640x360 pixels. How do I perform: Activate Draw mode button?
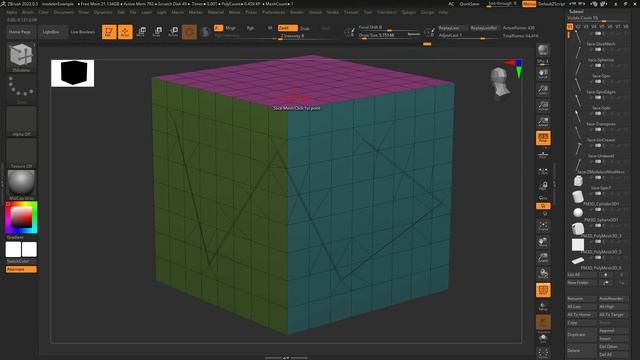[125, 32]
